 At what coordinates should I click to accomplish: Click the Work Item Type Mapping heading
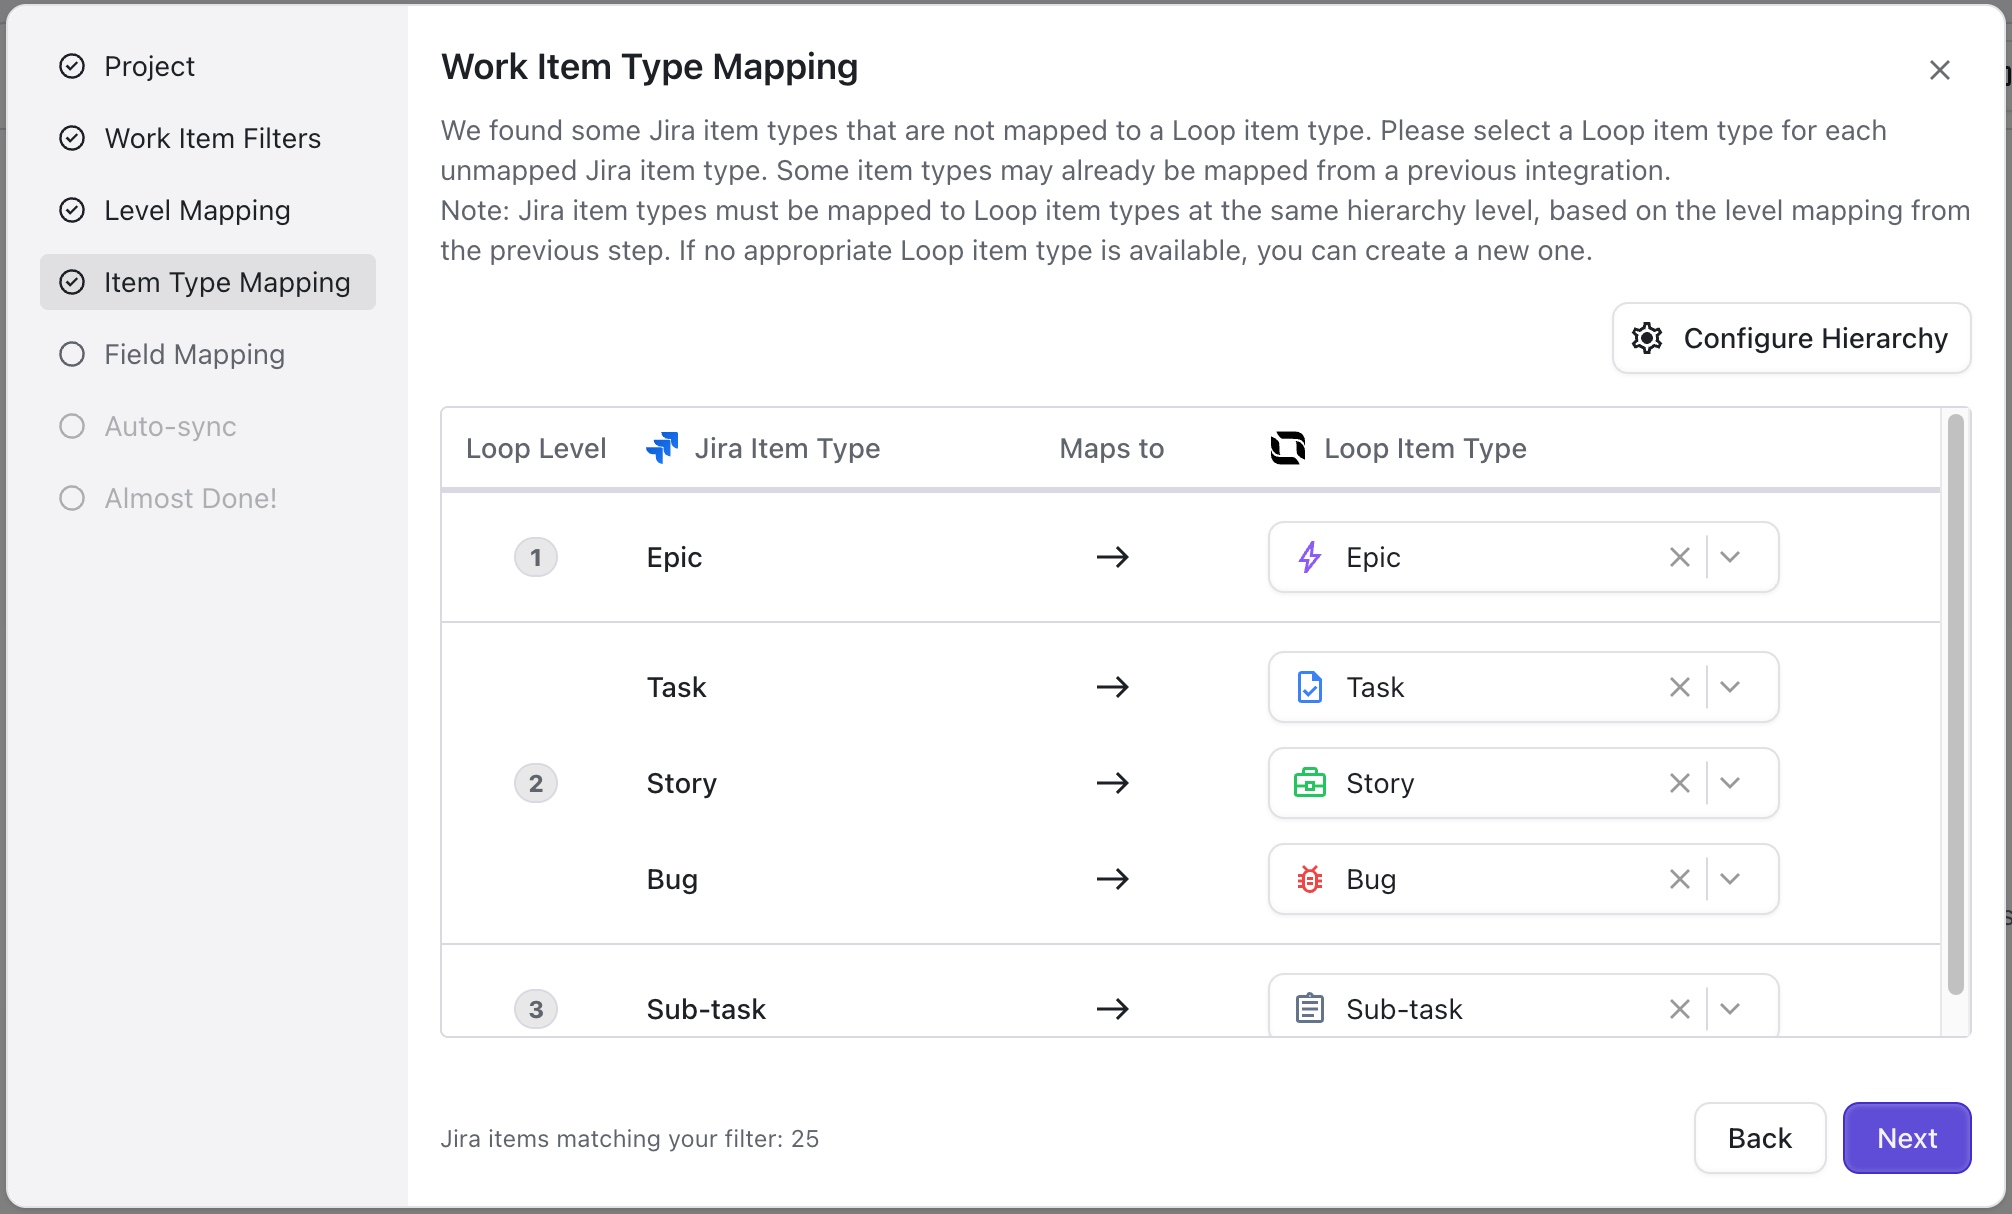(650, 66)
